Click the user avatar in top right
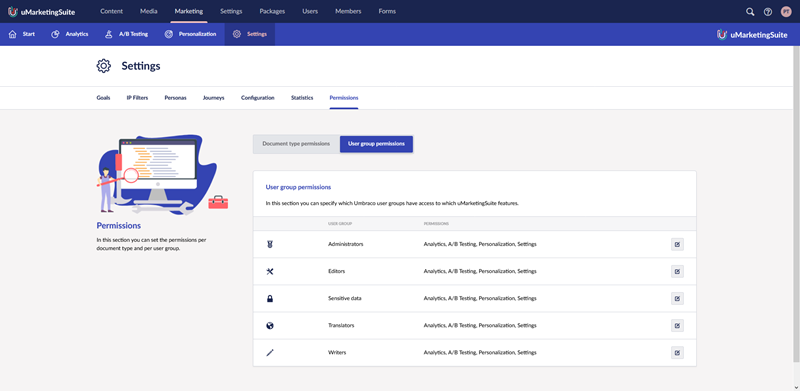The height and width of the screenshot is (391, 800). click(x=786, y=11)
